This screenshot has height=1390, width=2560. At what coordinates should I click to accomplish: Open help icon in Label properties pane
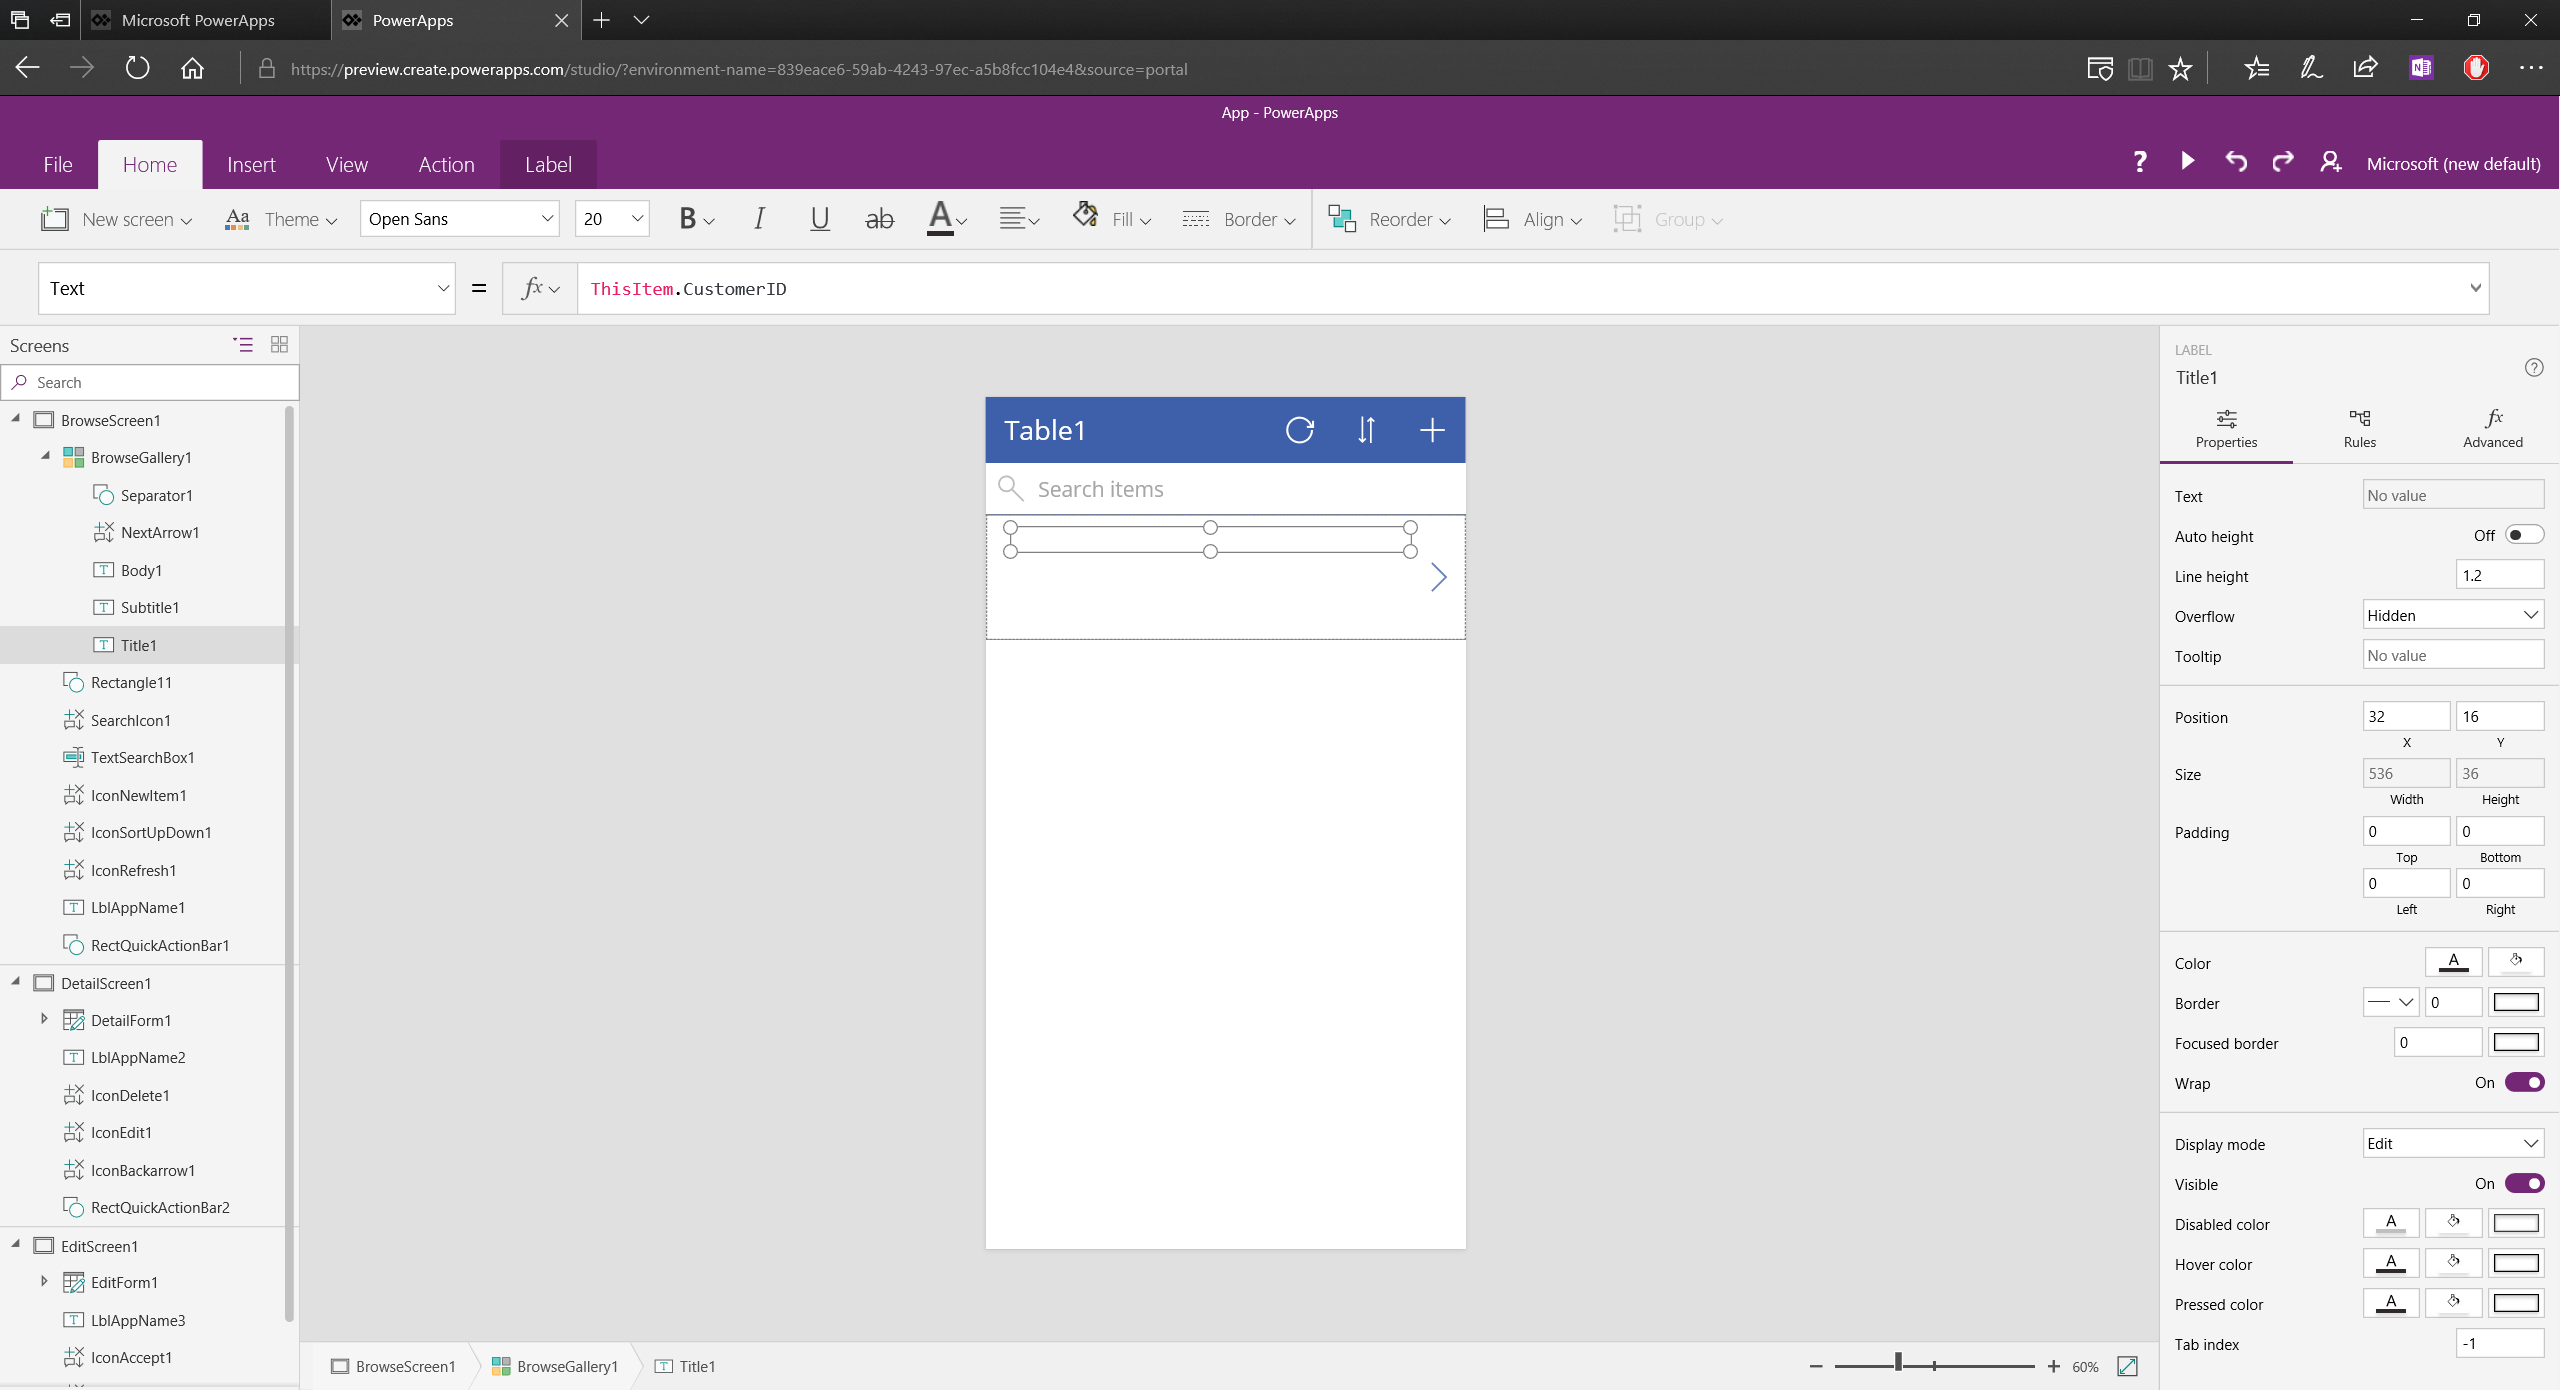(2534, 367)
